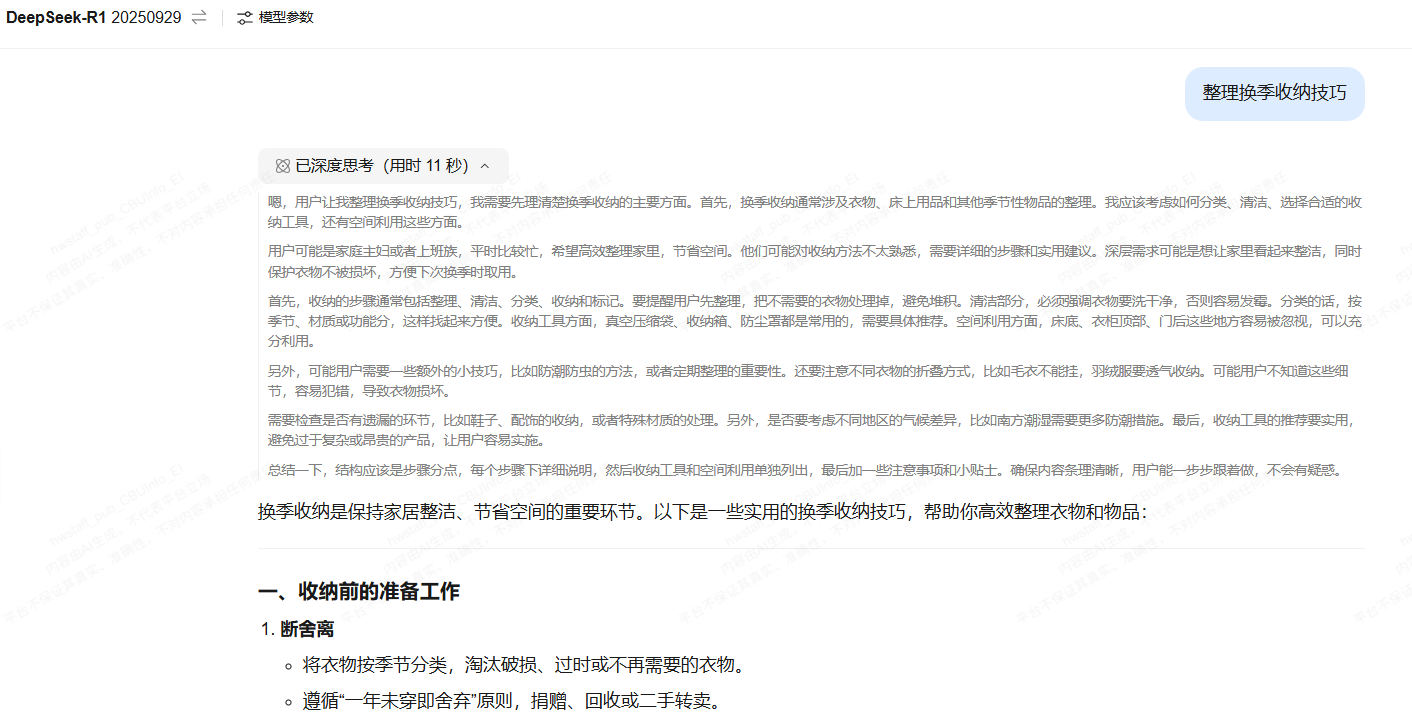Screen dimensions: 1412x716
Task: Click the bullet 将衣物按季节分类
Action: pyautogui.click(x=524, y=665)
